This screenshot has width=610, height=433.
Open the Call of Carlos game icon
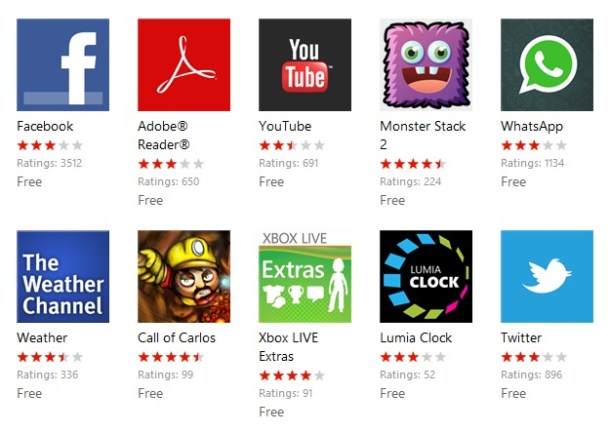point(184,276)
